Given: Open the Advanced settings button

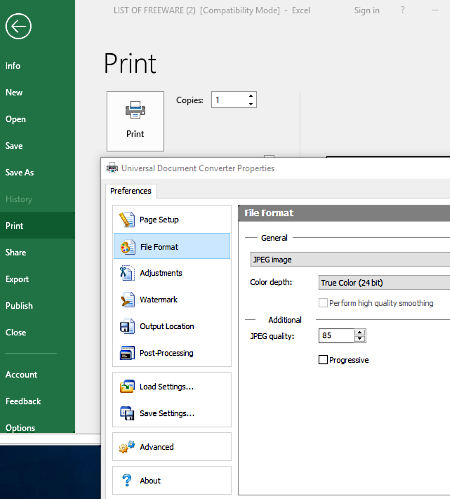Looking at the screenshot, I should (x=172, y=447).
